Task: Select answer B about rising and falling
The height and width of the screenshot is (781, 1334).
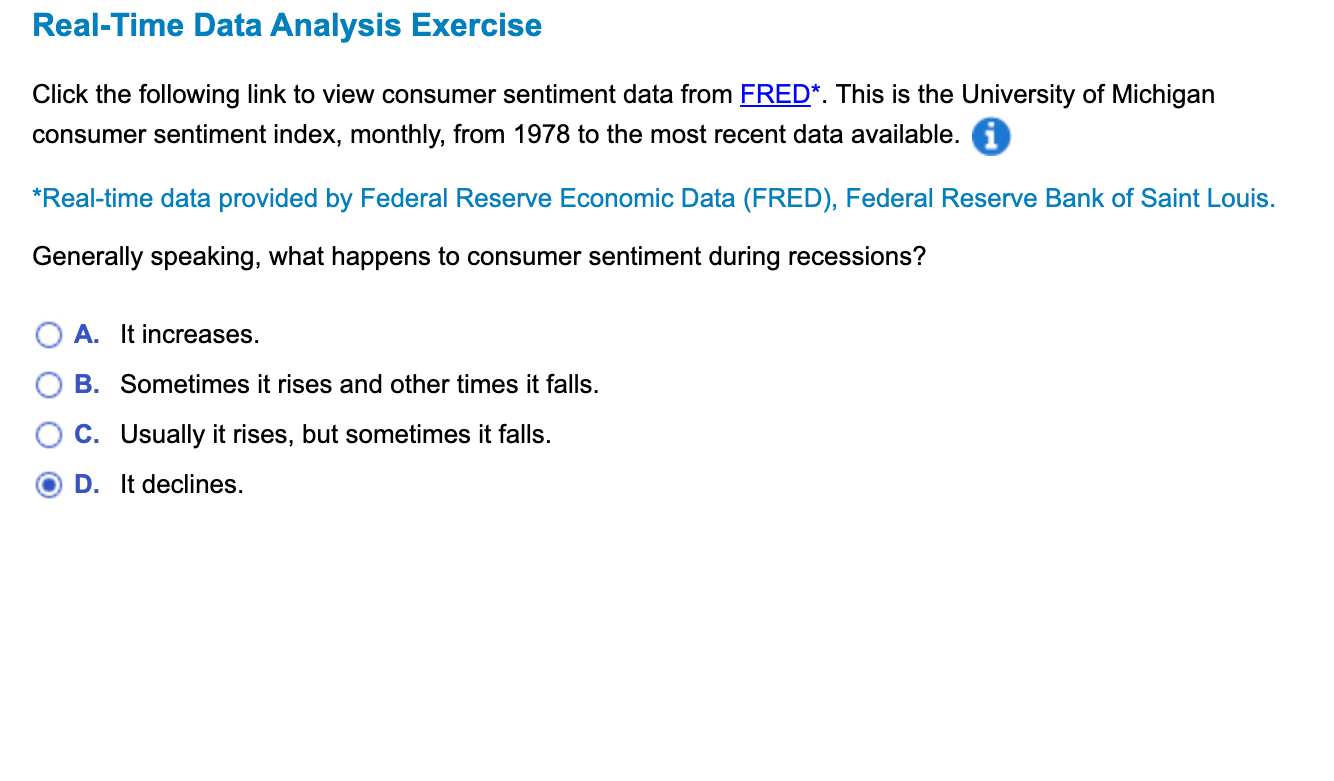Action: (48, 385)
